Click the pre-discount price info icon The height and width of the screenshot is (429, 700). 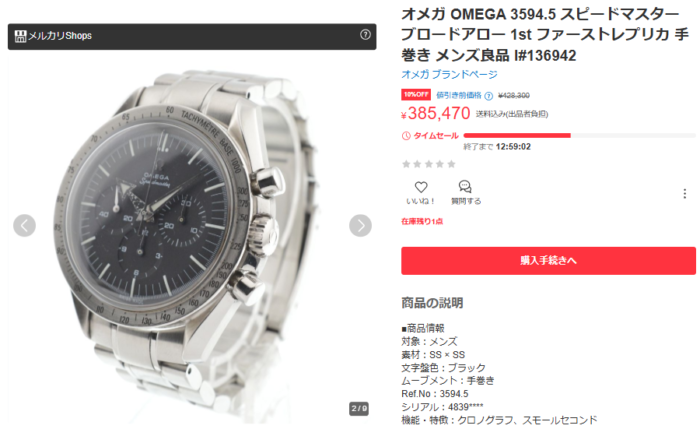489,96
